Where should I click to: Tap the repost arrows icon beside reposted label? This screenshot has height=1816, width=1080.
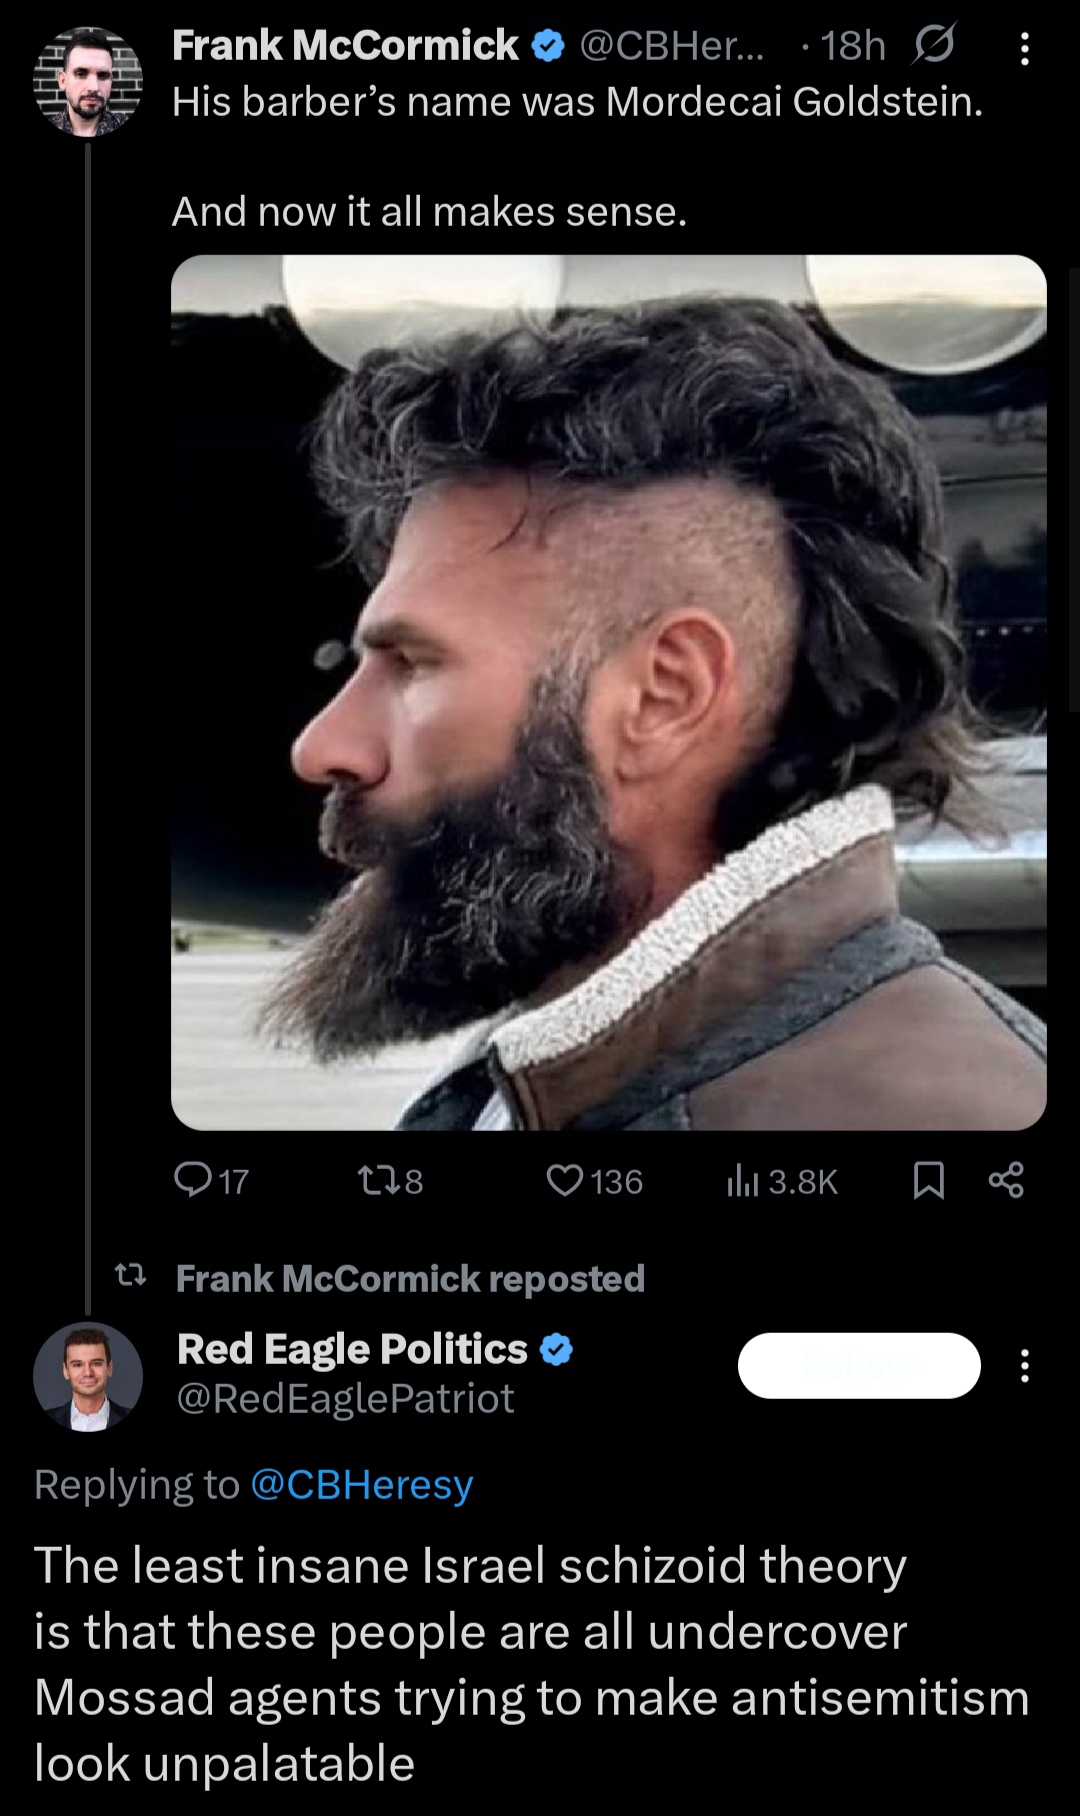pyautogui.click(x=130, y=1275)
